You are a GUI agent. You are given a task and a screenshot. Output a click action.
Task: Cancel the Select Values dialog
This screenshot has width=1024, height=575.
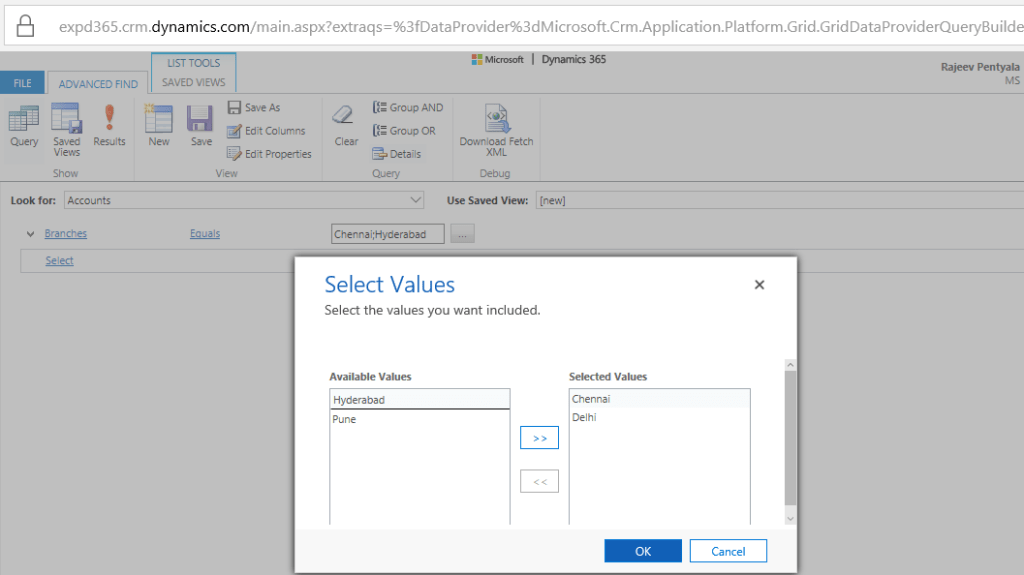point(728,551)
